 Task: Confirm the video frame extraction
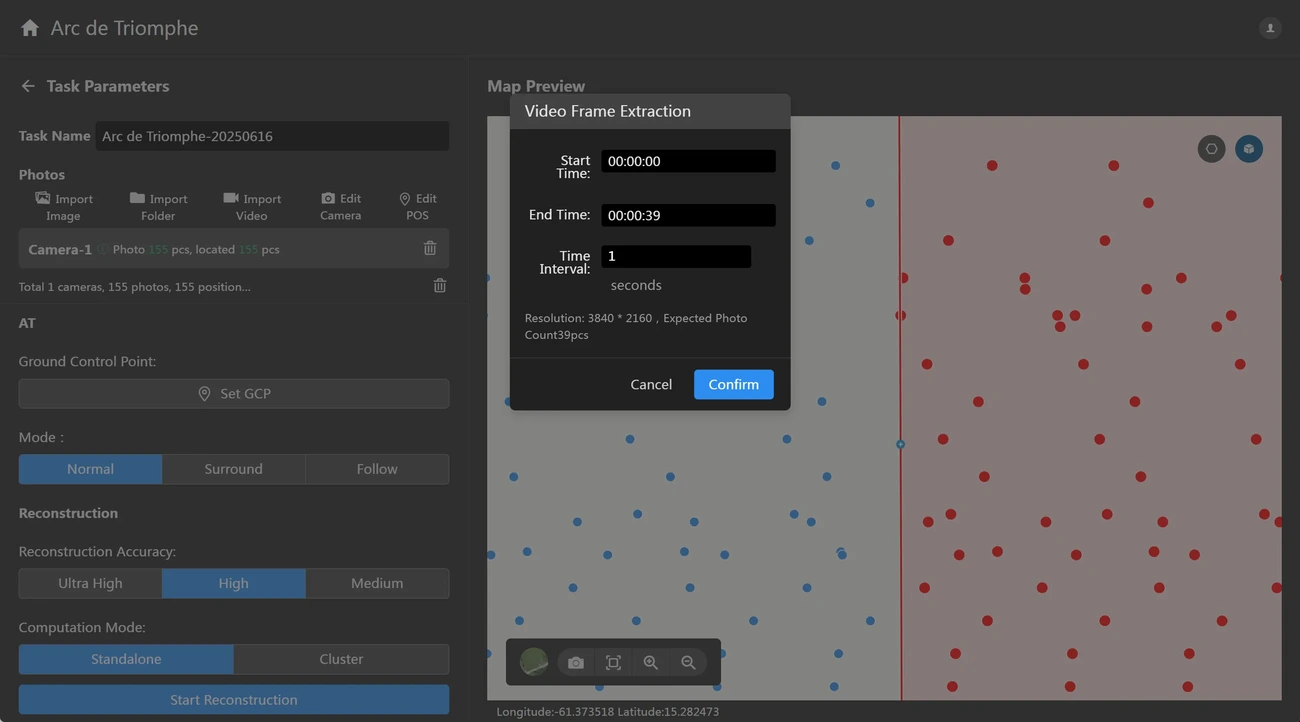coord(733,384)
